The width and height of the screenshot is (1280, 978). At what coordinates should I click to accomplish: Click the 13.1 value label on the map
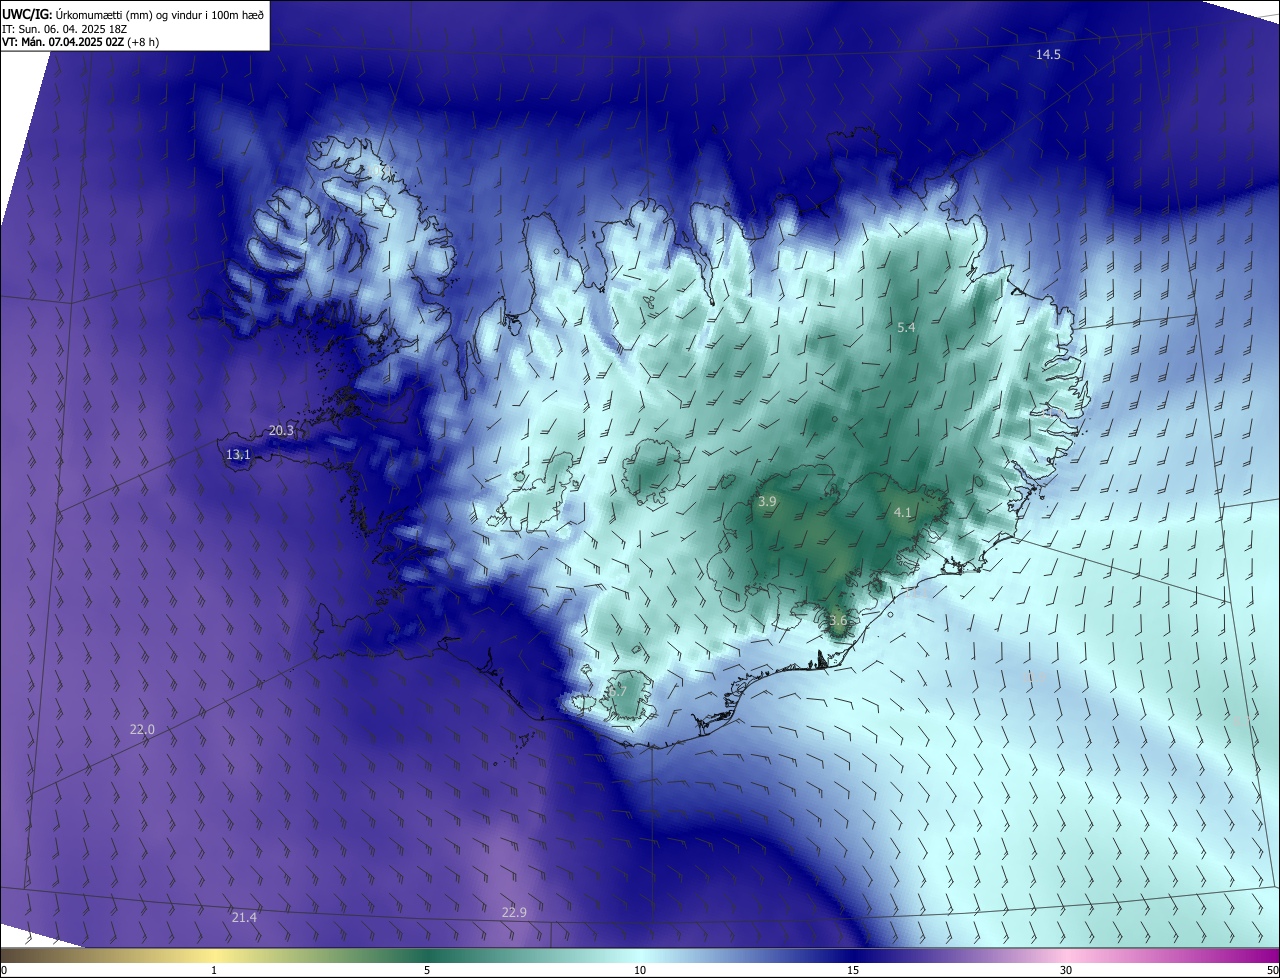coord(238,455)
